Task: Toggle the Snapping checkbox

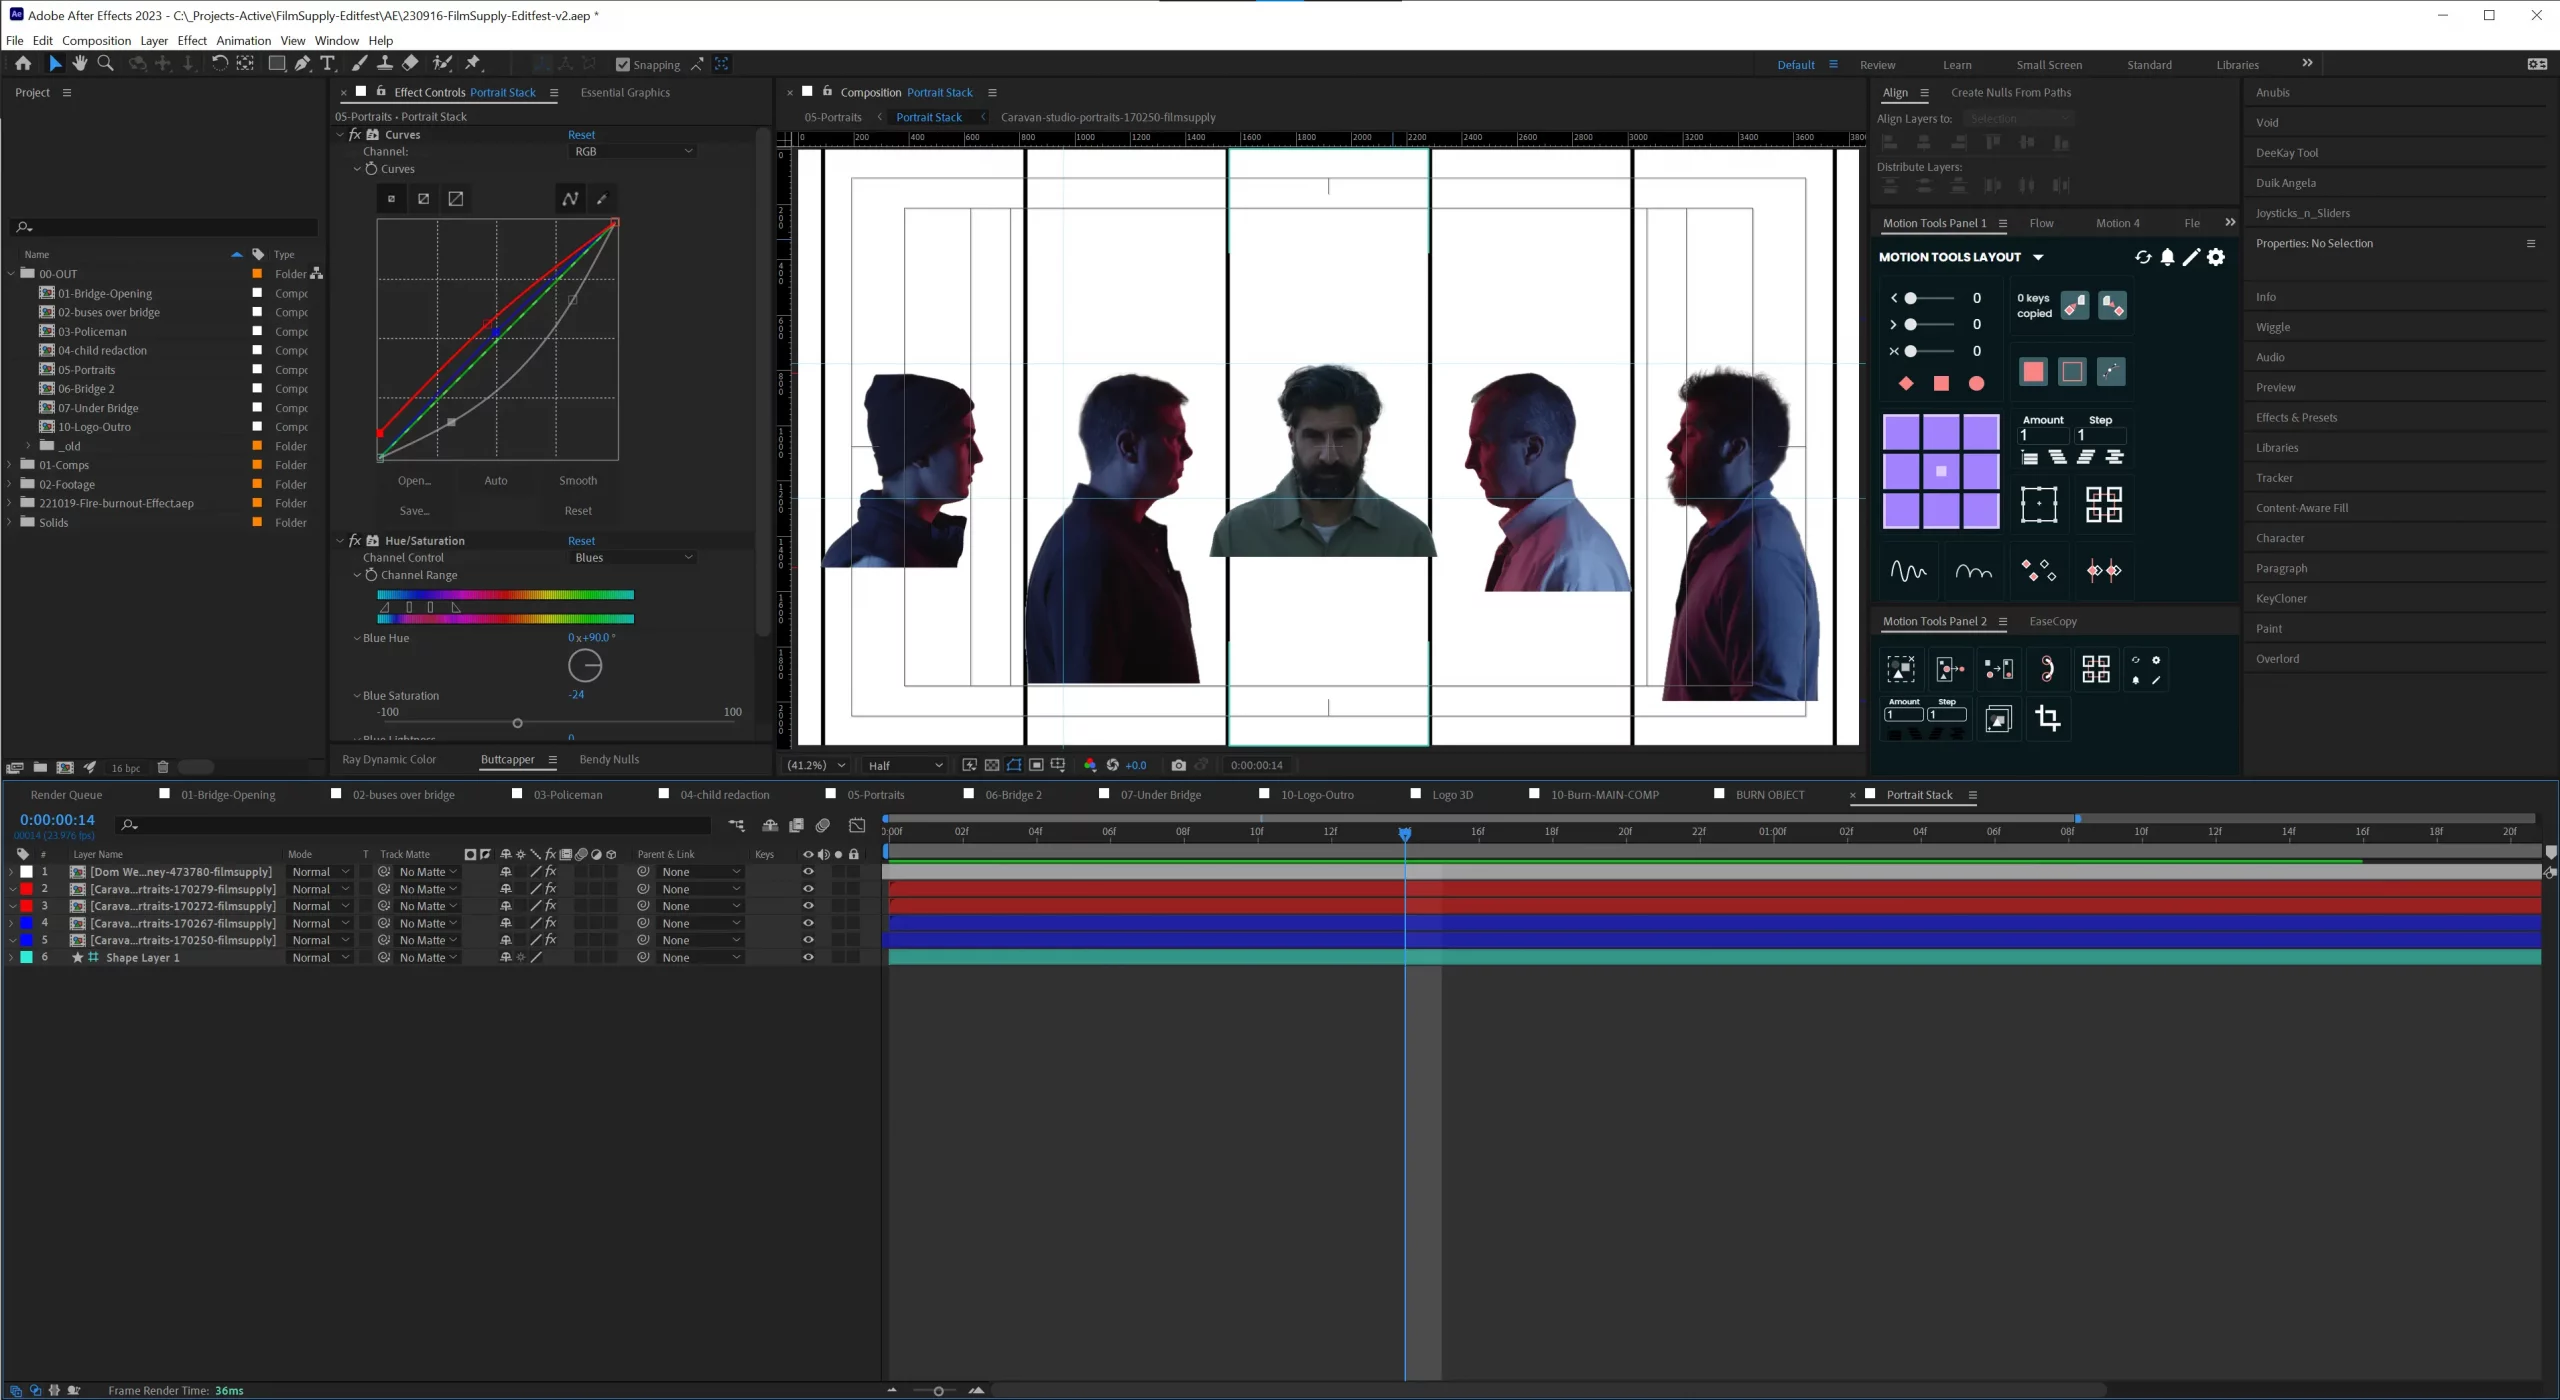Action: pyautogui.click(x=623, y=64)
